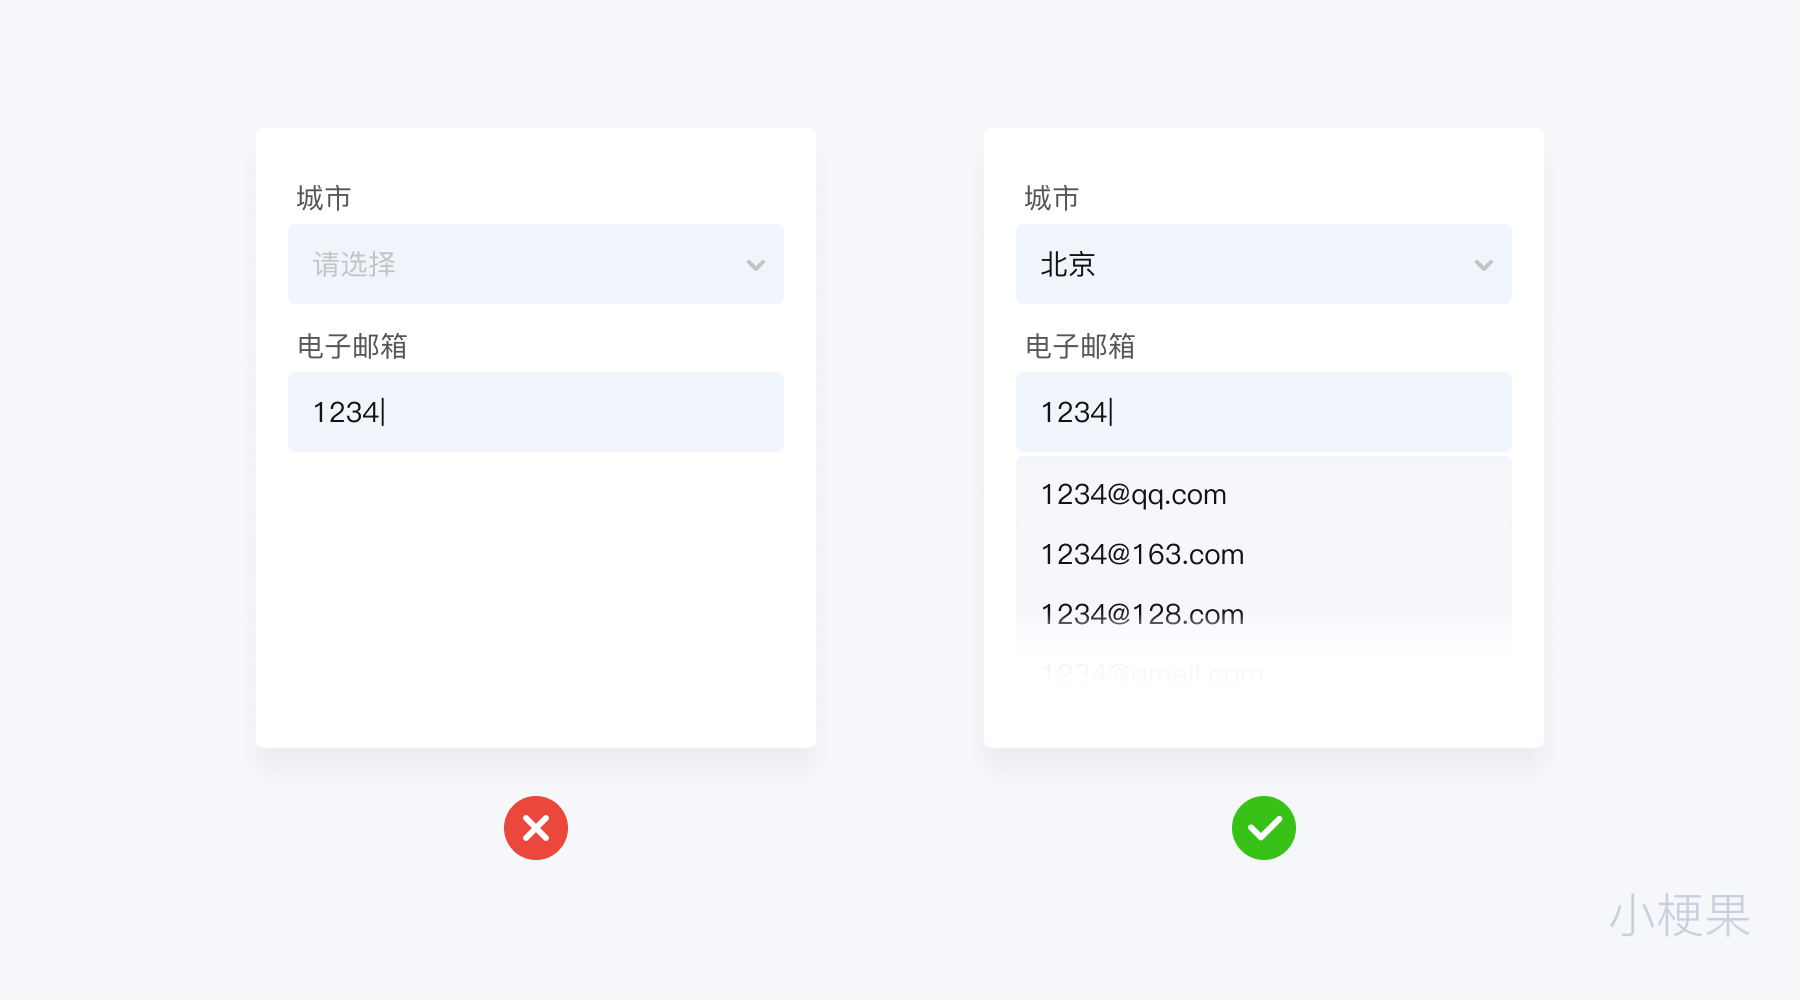Select the 1234@163.com suggestion
This screenshot has width=1800, height=1000.
click(x=1141, y=554)
